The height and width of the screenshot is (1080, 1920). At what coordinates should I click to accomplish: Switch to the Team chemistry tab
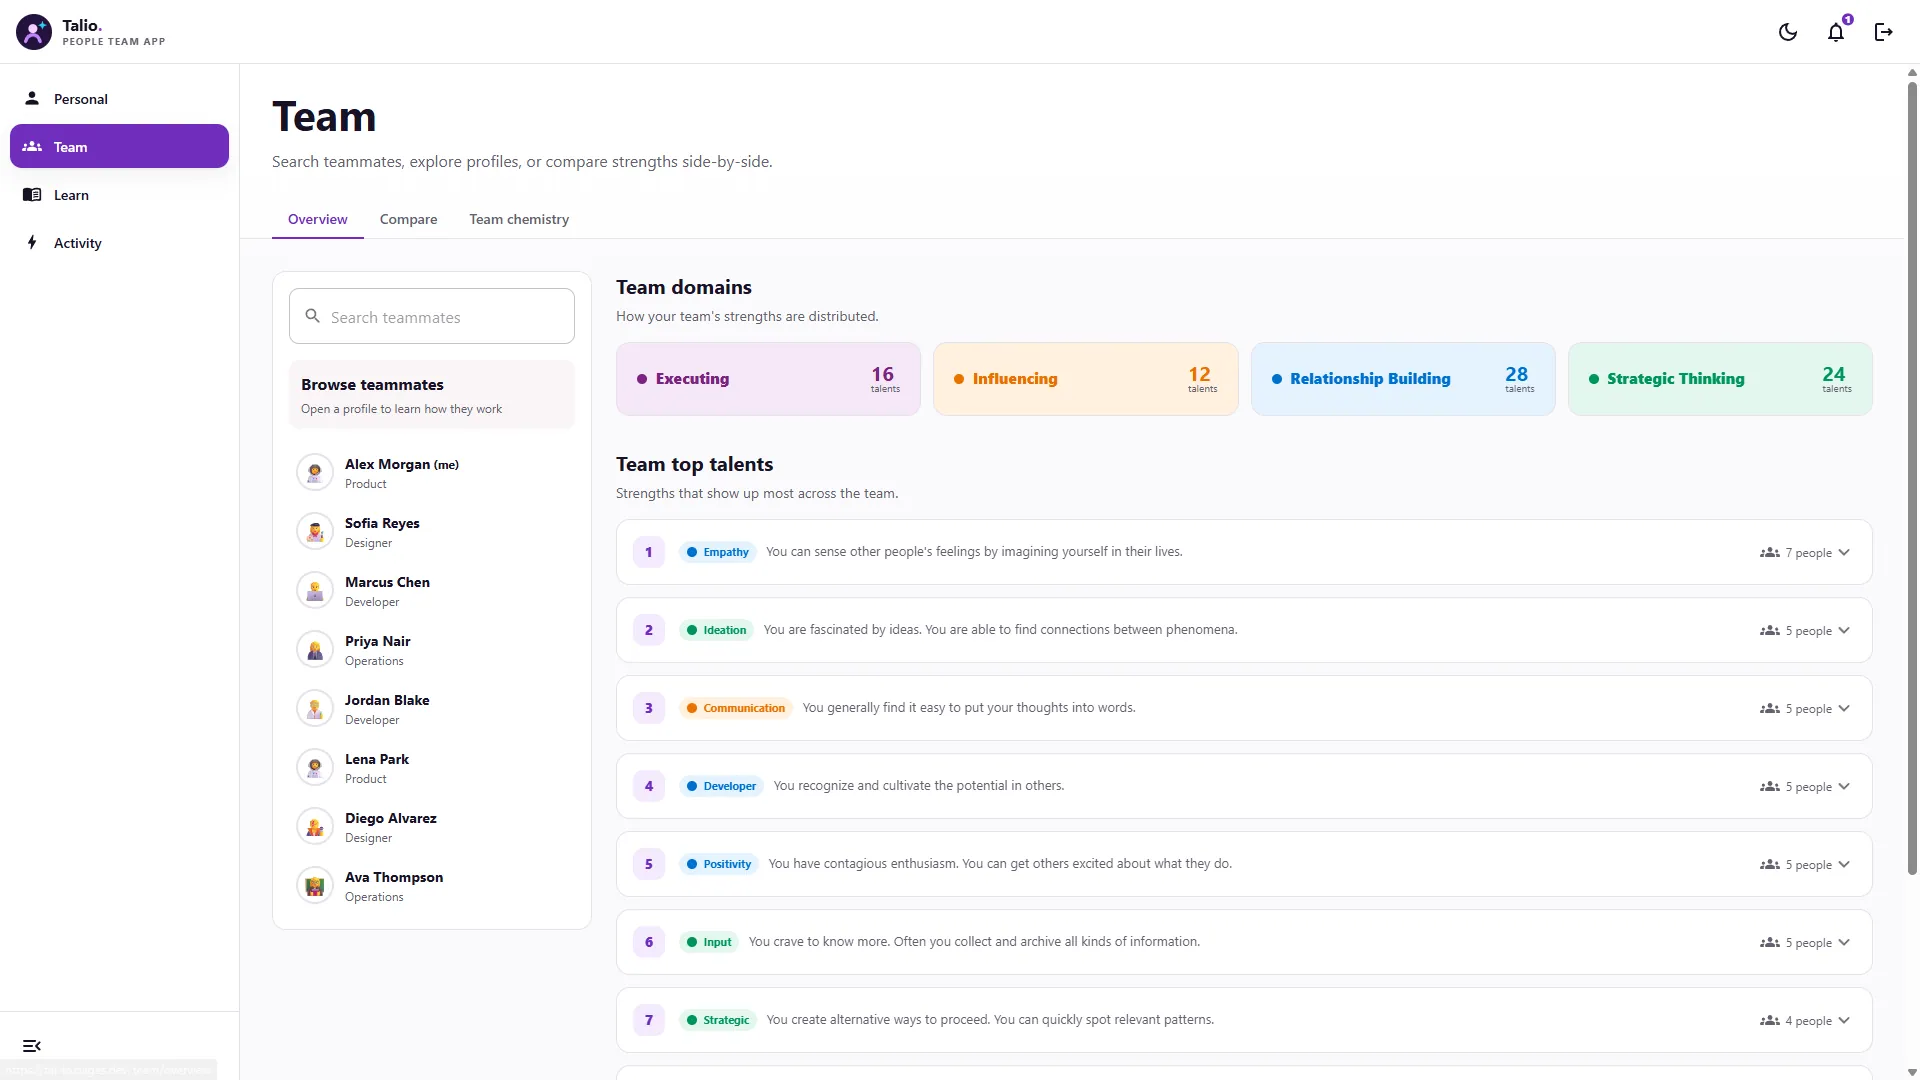[519, 219]
